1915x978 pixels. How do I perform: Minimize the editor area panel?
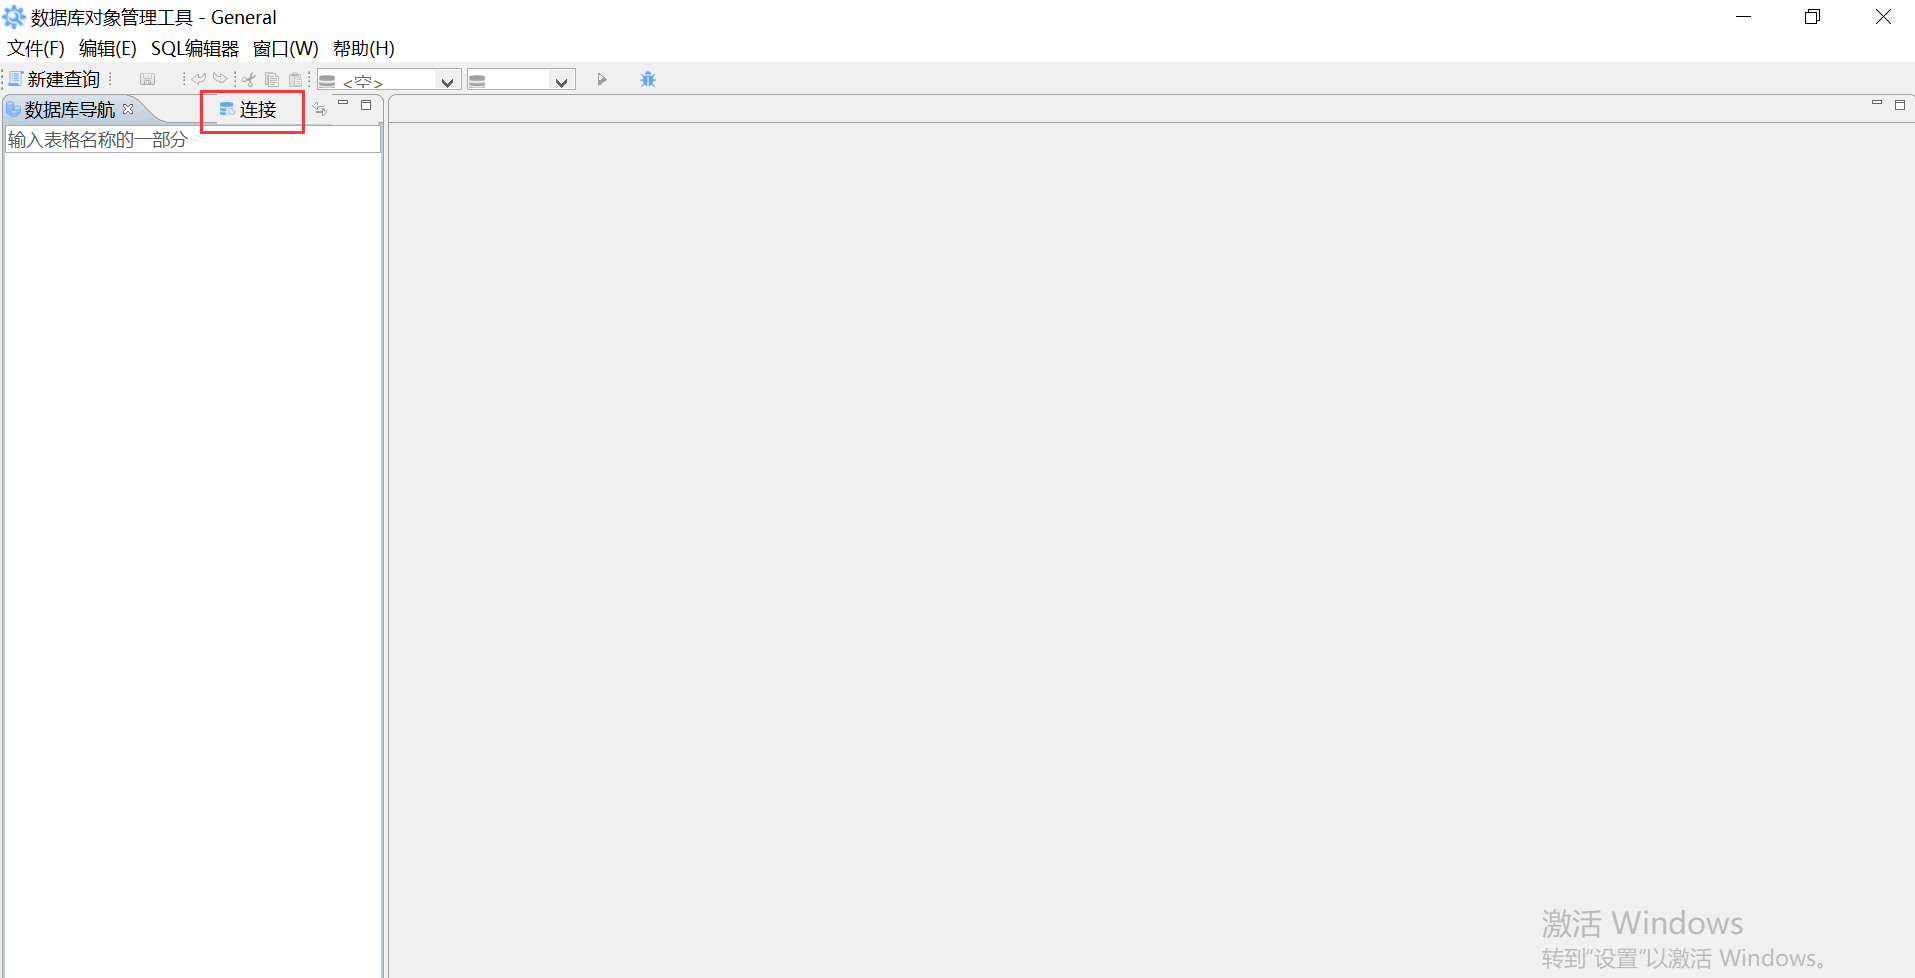pyautogui.click(x=1876, y=104)
